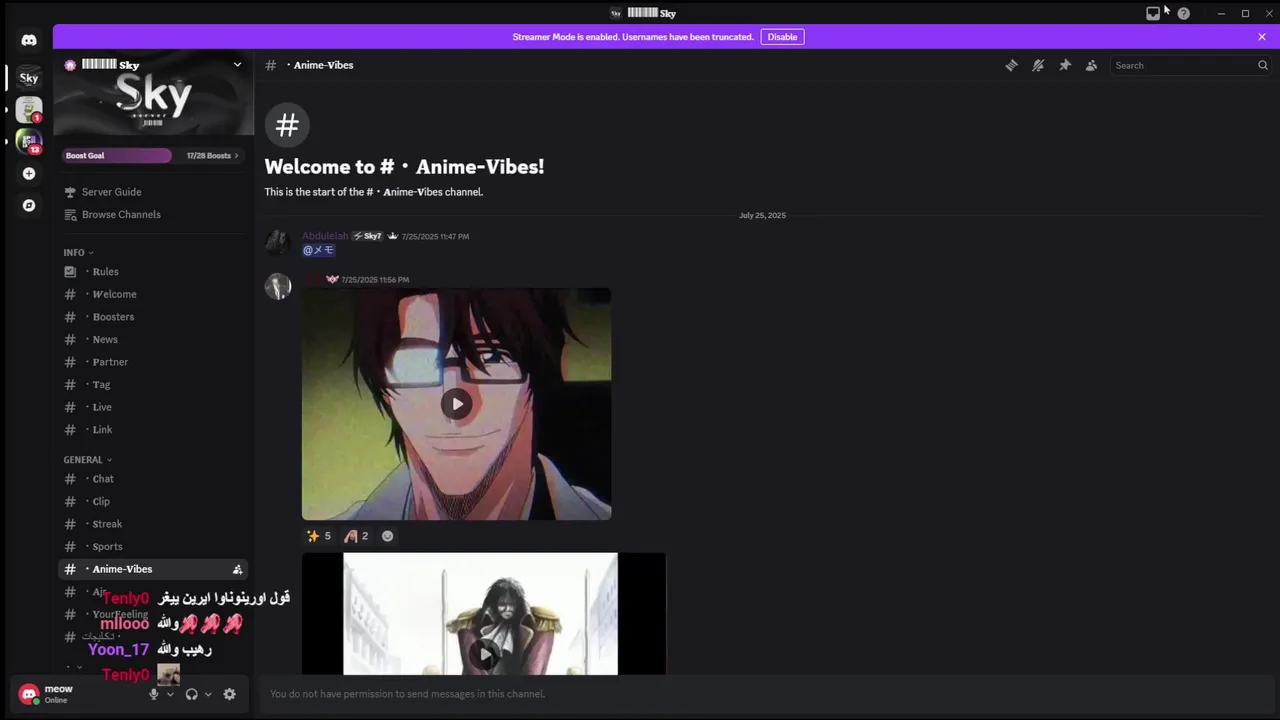Disable Streamer Mode
Image resolution: width=1280 pixels, height=720 pixels.
(x=782, y=37)
